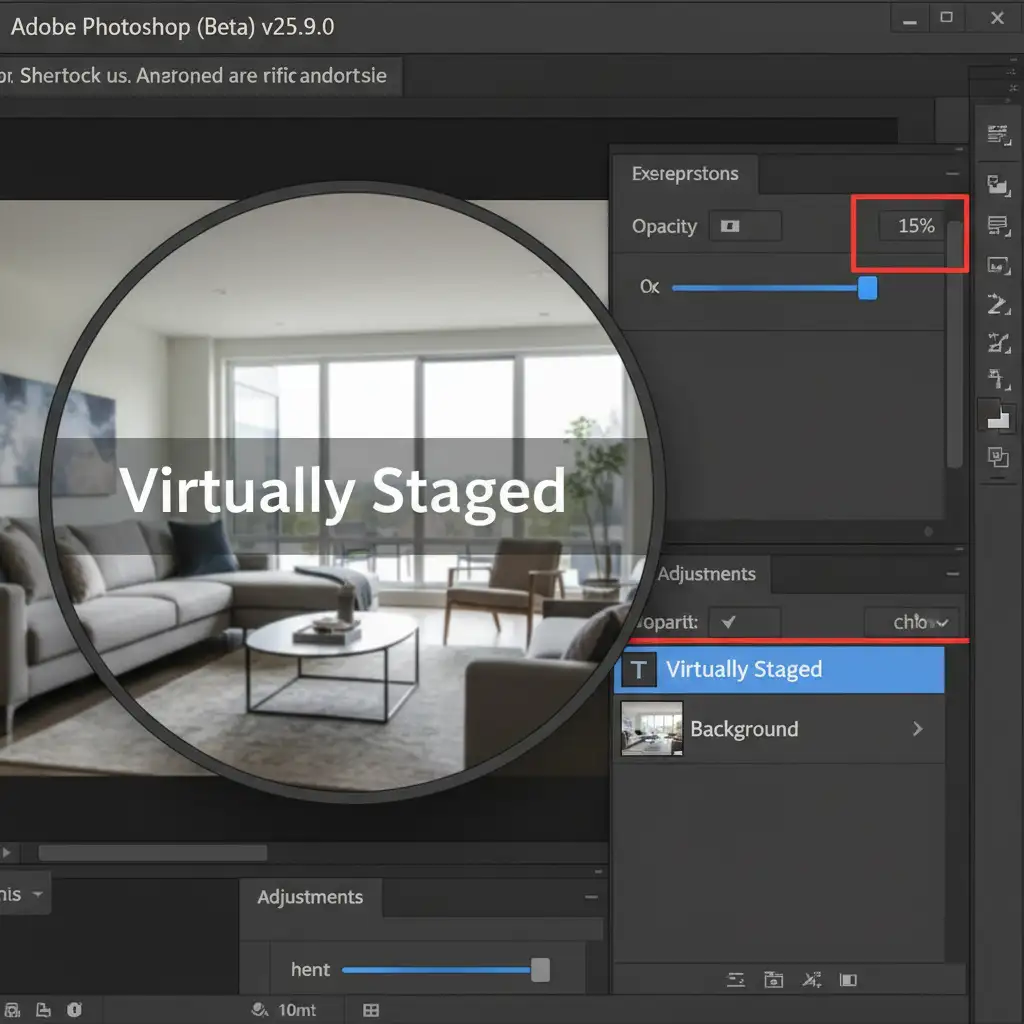This screenshot has height=1024, width=1024.
Task: Open the dropdown at bottom-left panel edge
Action: tap(38, 894)
